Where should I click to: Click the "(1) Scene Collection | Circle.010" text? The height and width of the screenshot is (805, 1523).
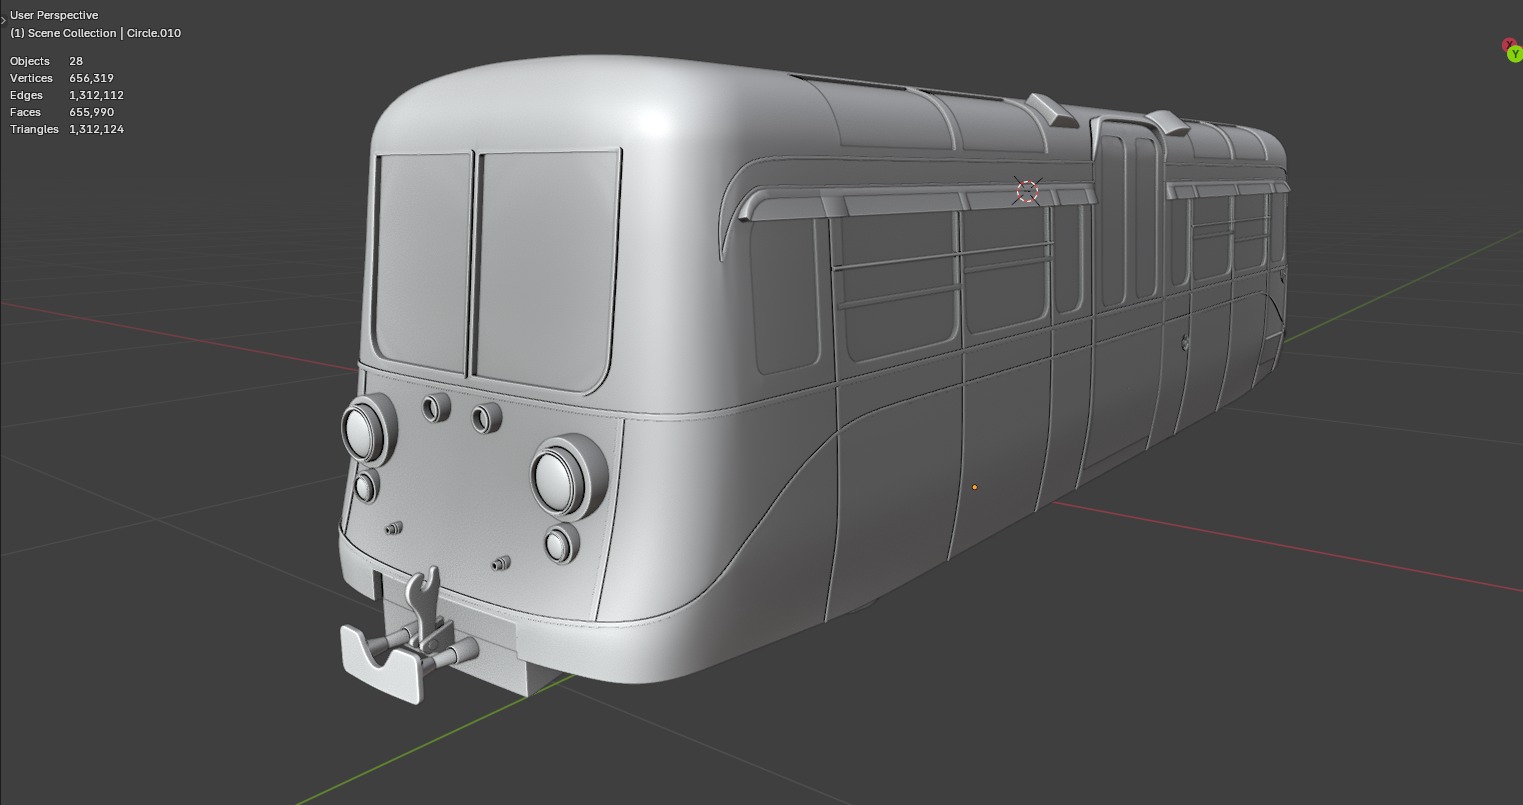point(96,33)
